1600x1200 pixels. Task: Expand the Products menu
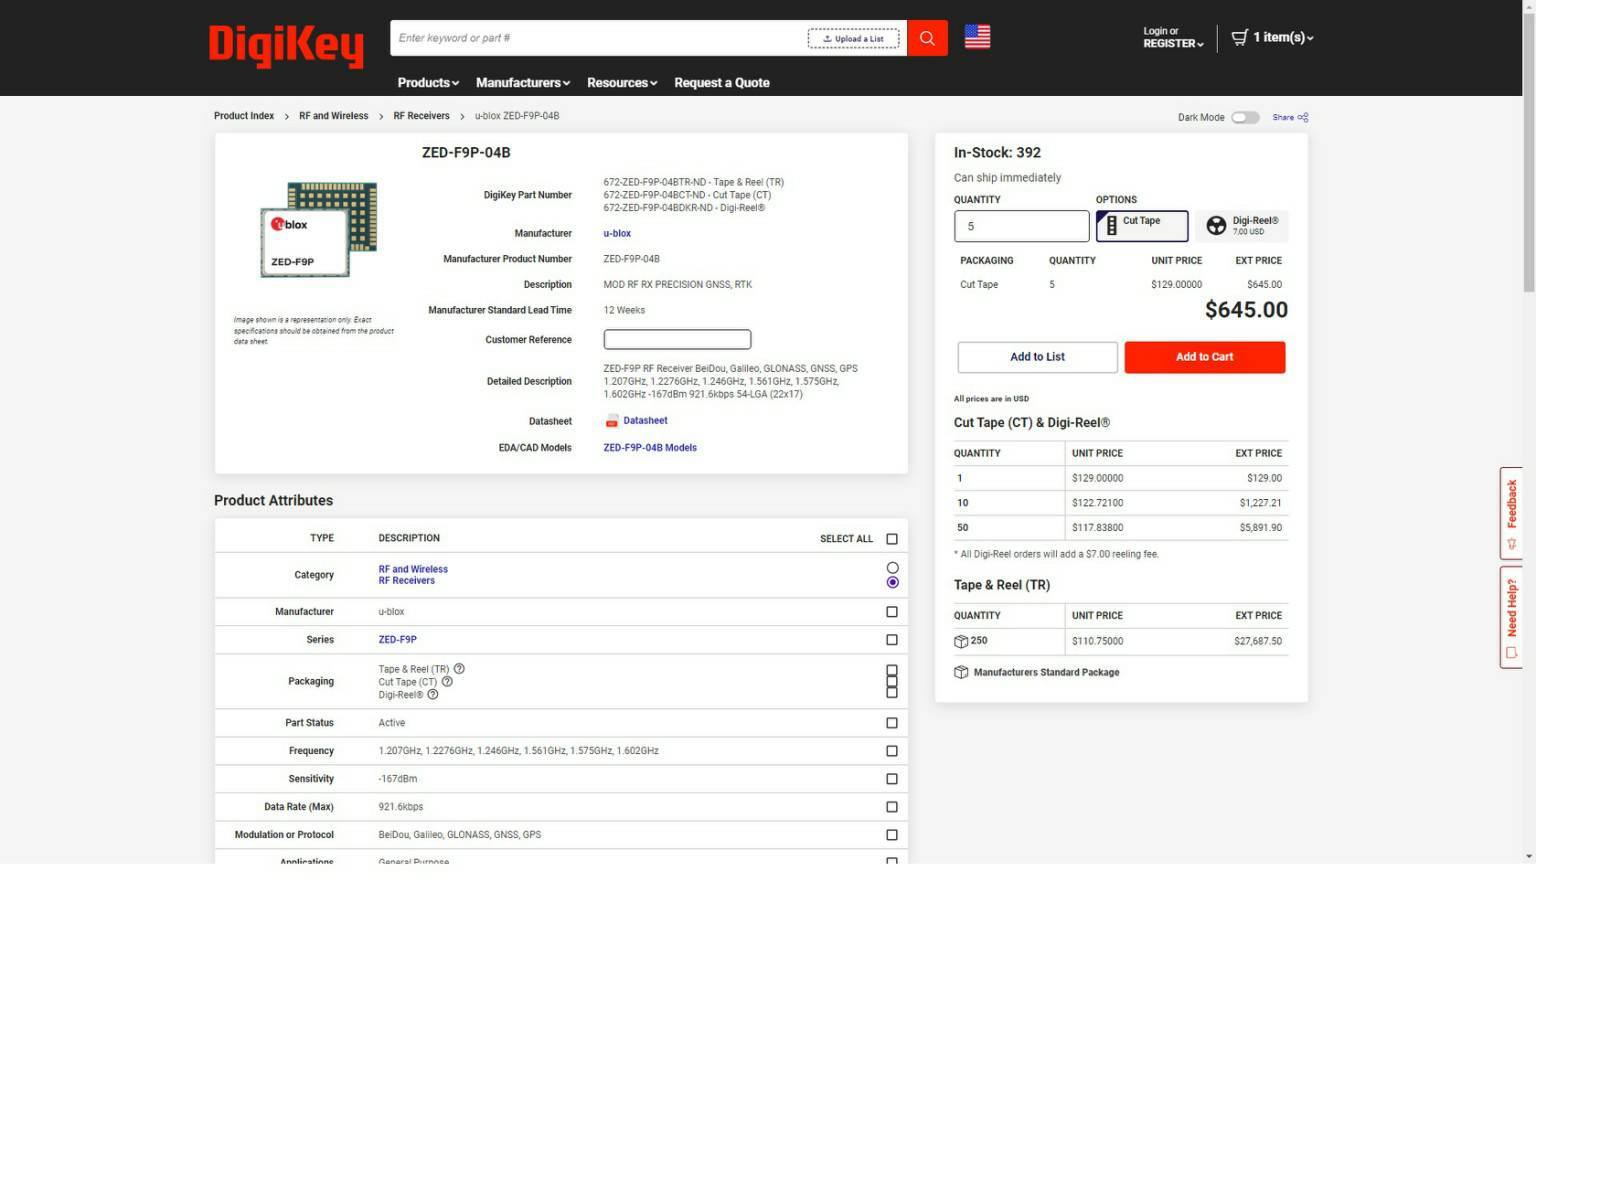(428, 83)
